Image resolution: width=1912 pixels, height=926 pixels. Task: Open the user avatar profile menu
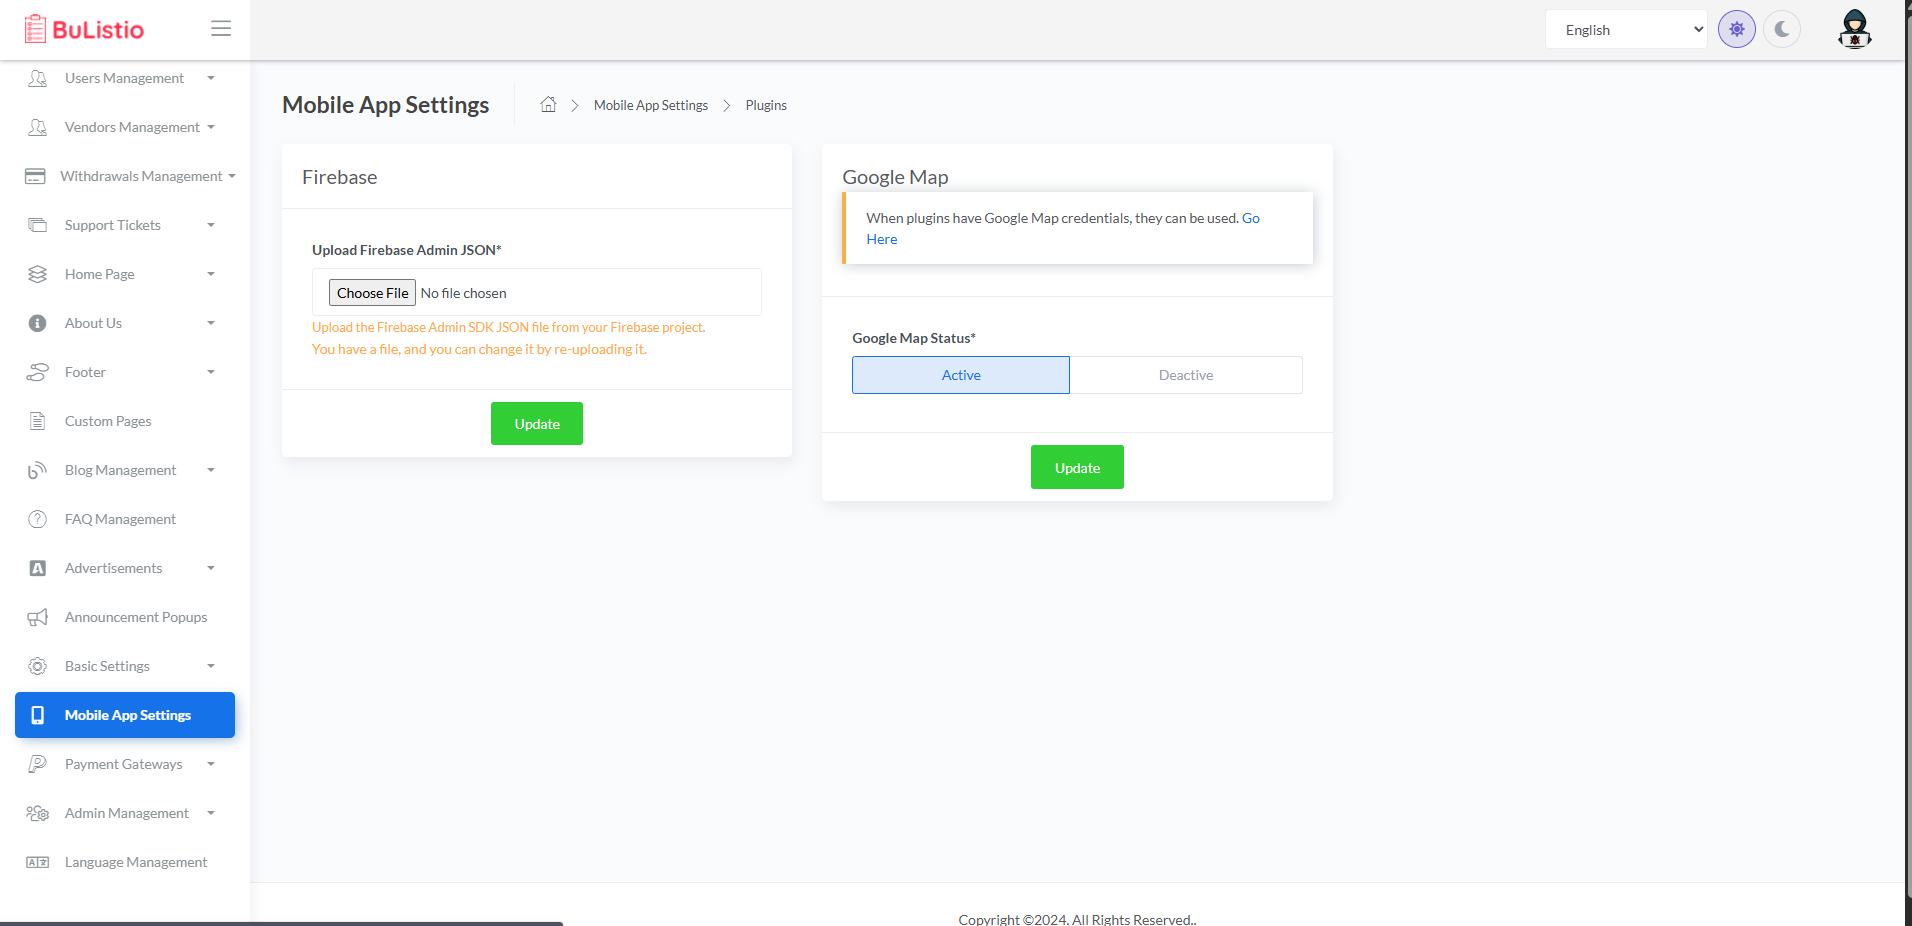coord(1855,29)
